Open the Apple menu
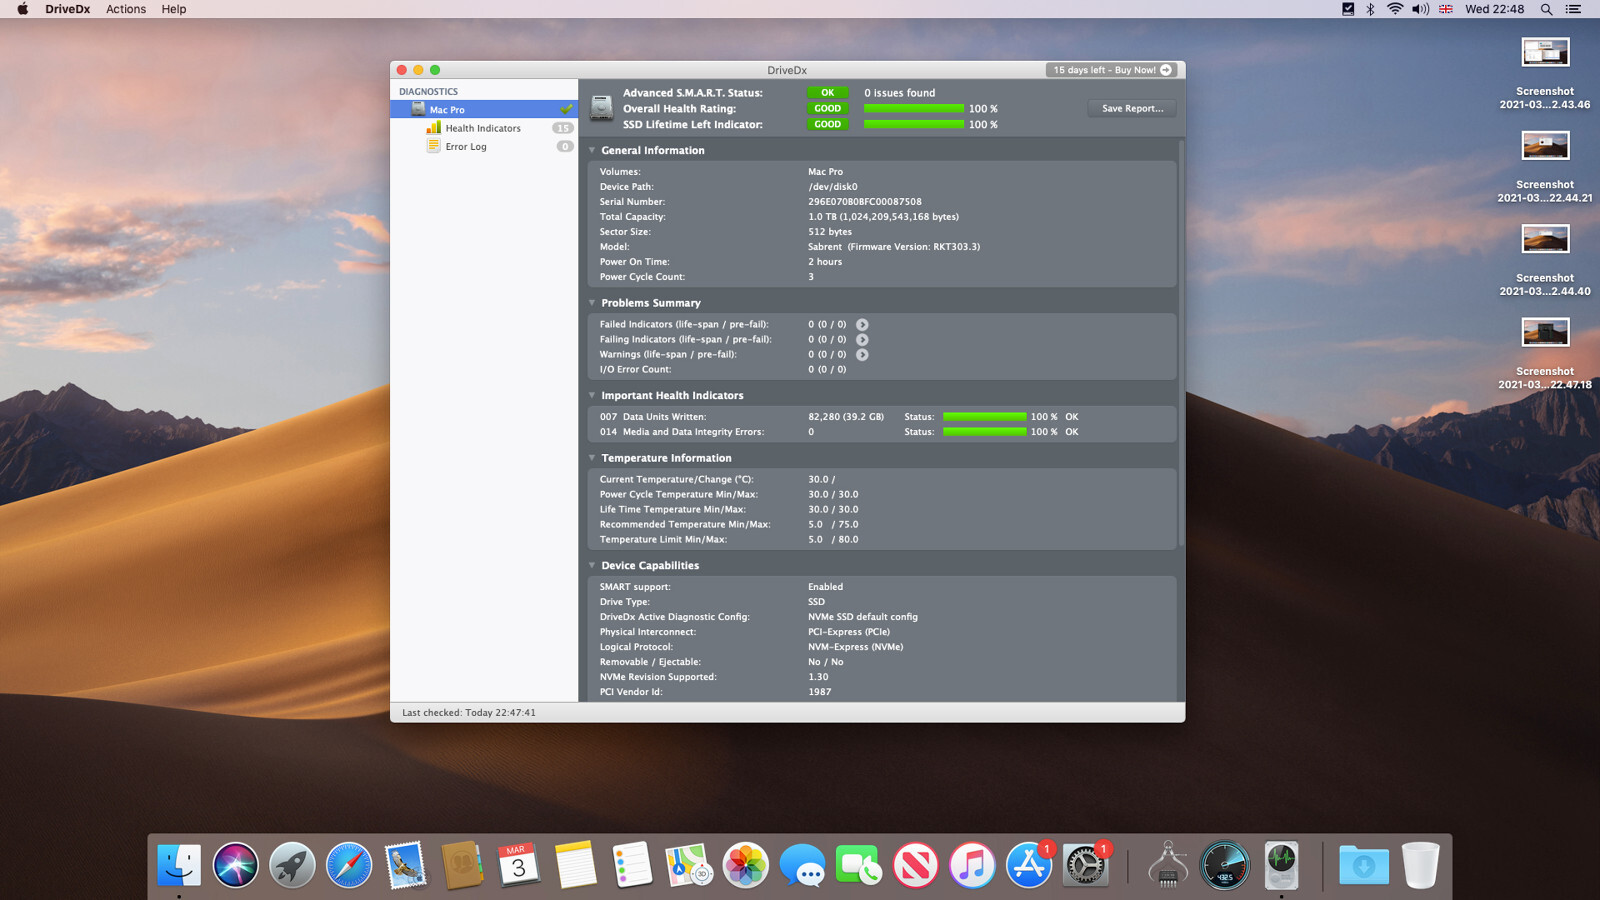The image size is (1600, 900). pyautogui.click(x=22, y=9)
